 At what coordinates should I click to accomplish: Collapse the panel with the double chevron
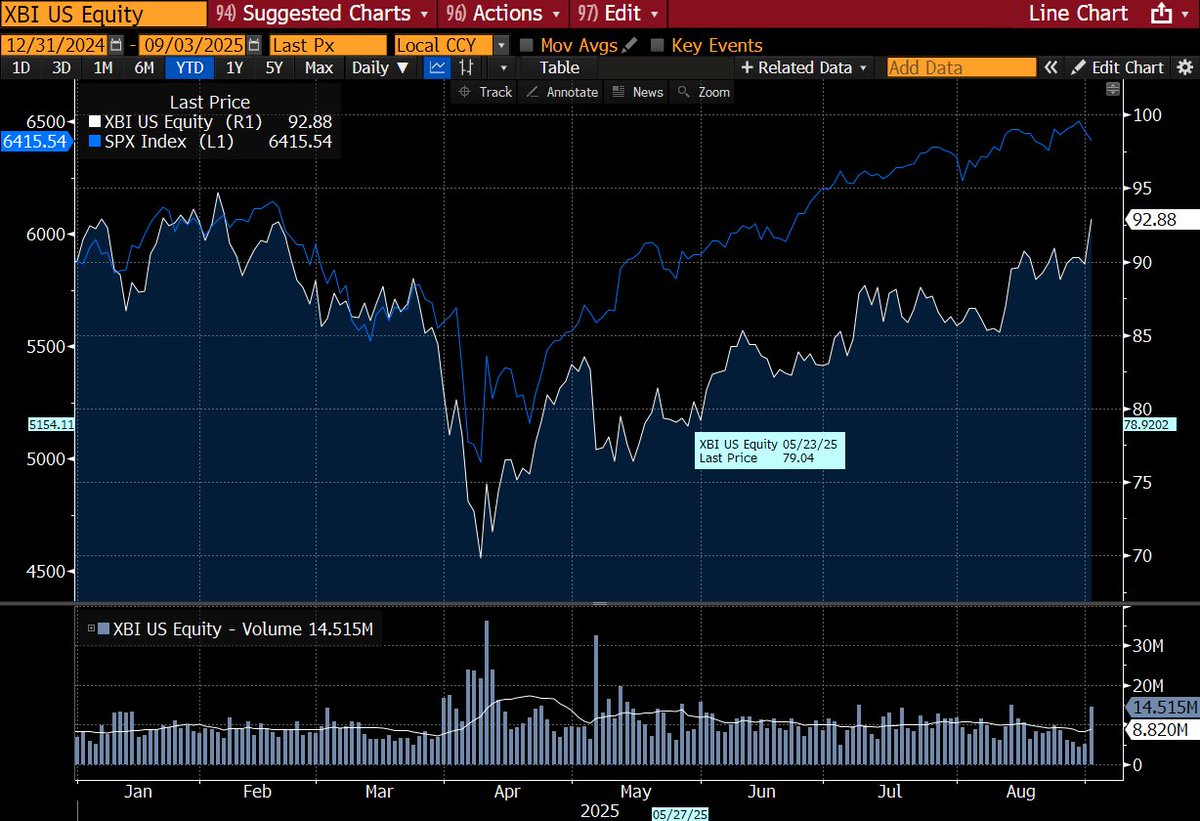pos(1051,68)
